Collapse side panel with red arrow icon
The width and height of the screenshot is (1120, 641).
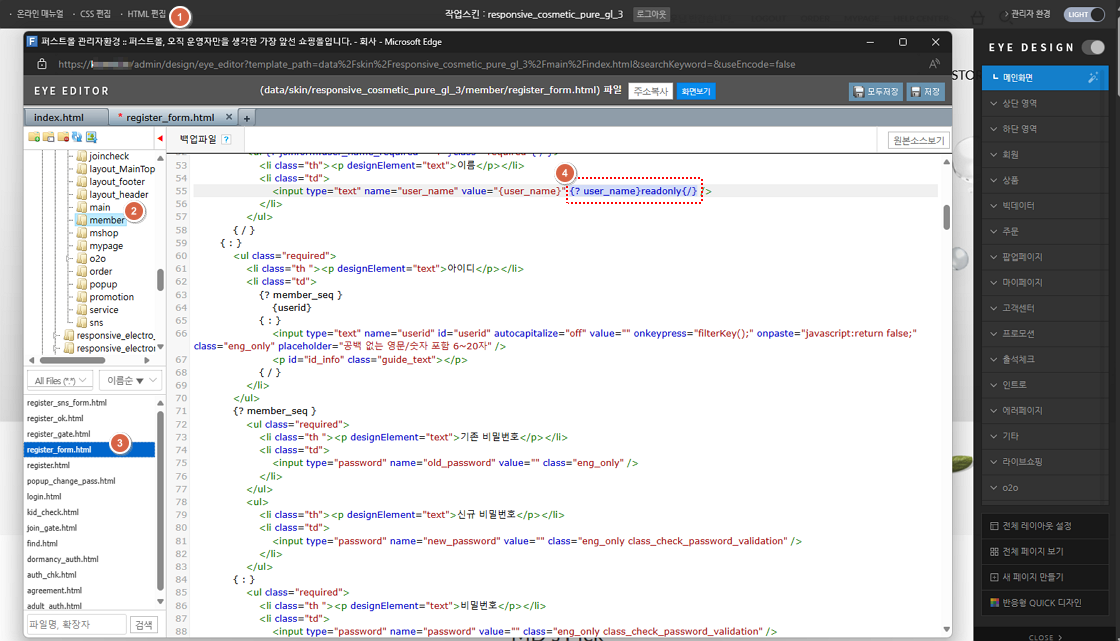[x=160, y=139]
